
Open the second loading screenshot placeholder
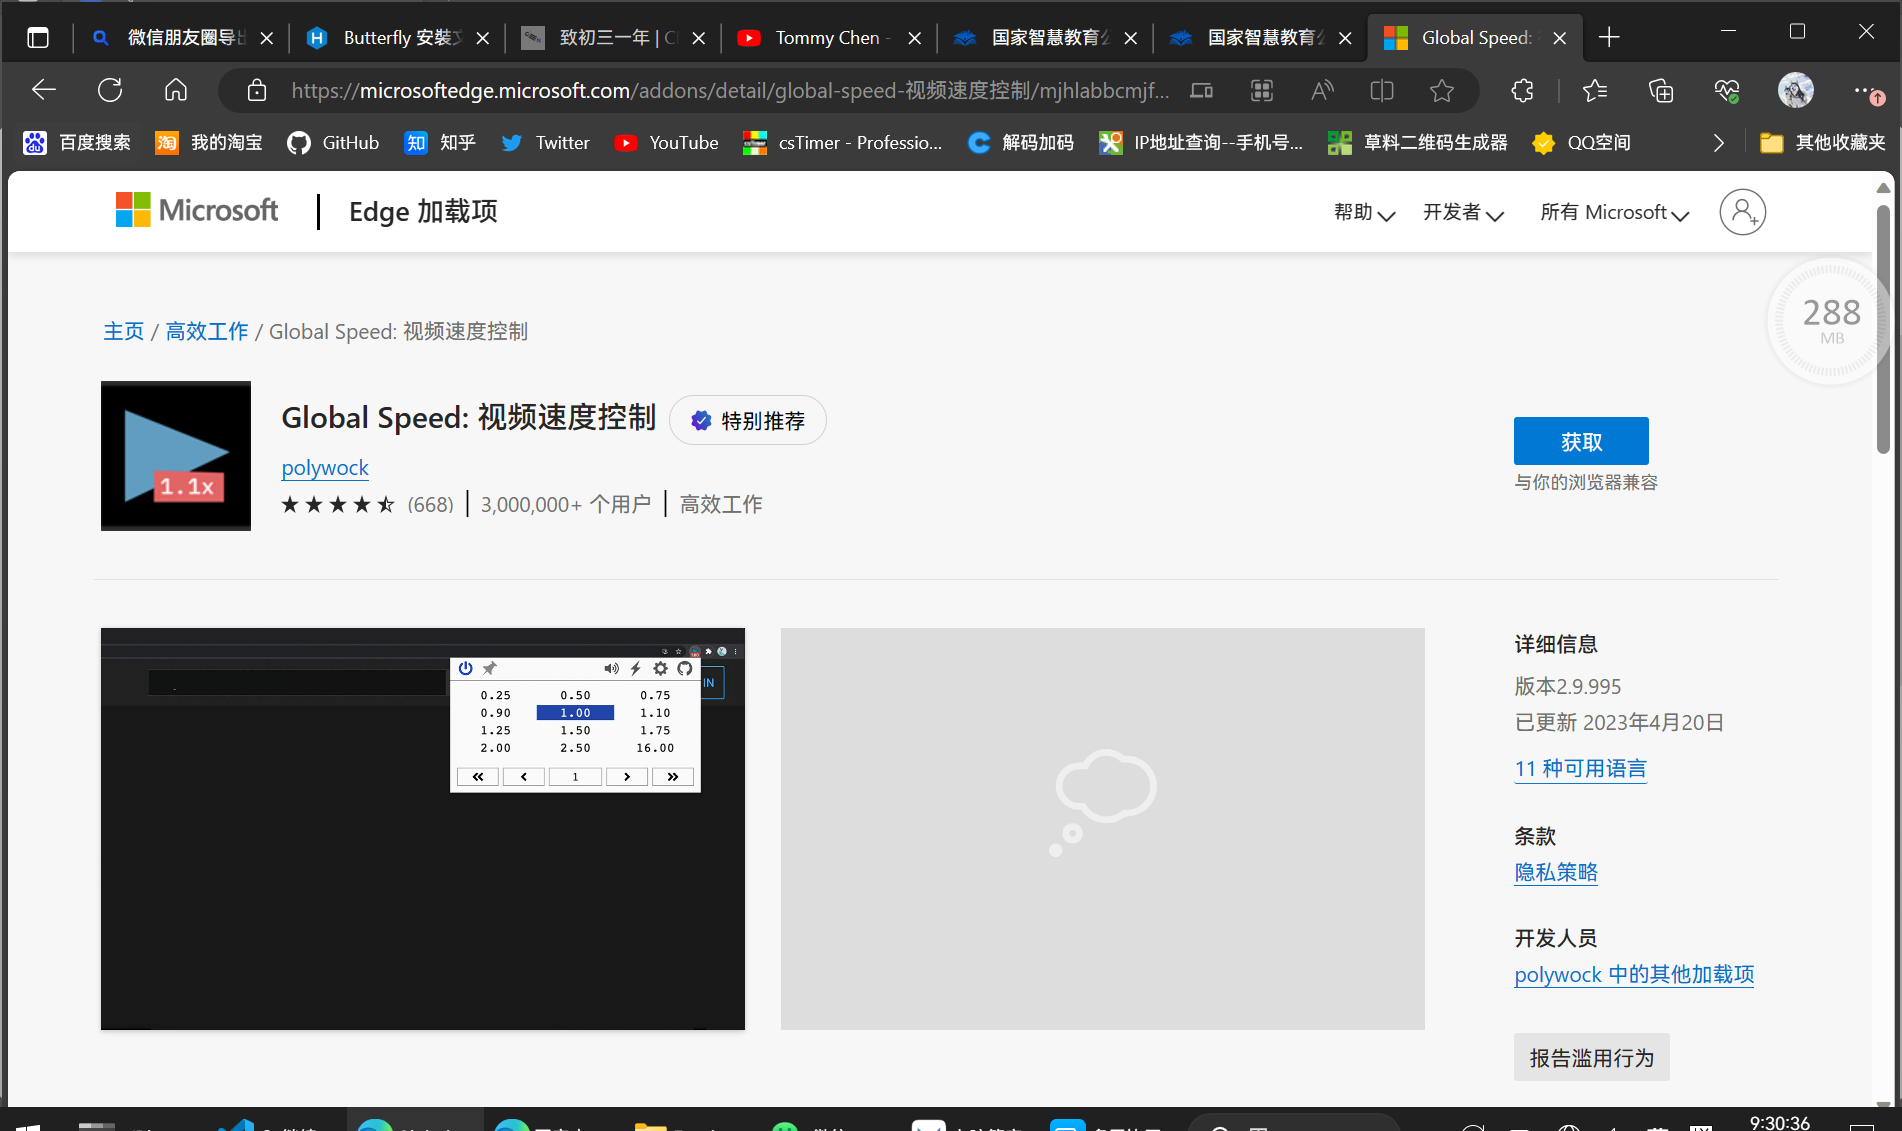(1102, 829)
